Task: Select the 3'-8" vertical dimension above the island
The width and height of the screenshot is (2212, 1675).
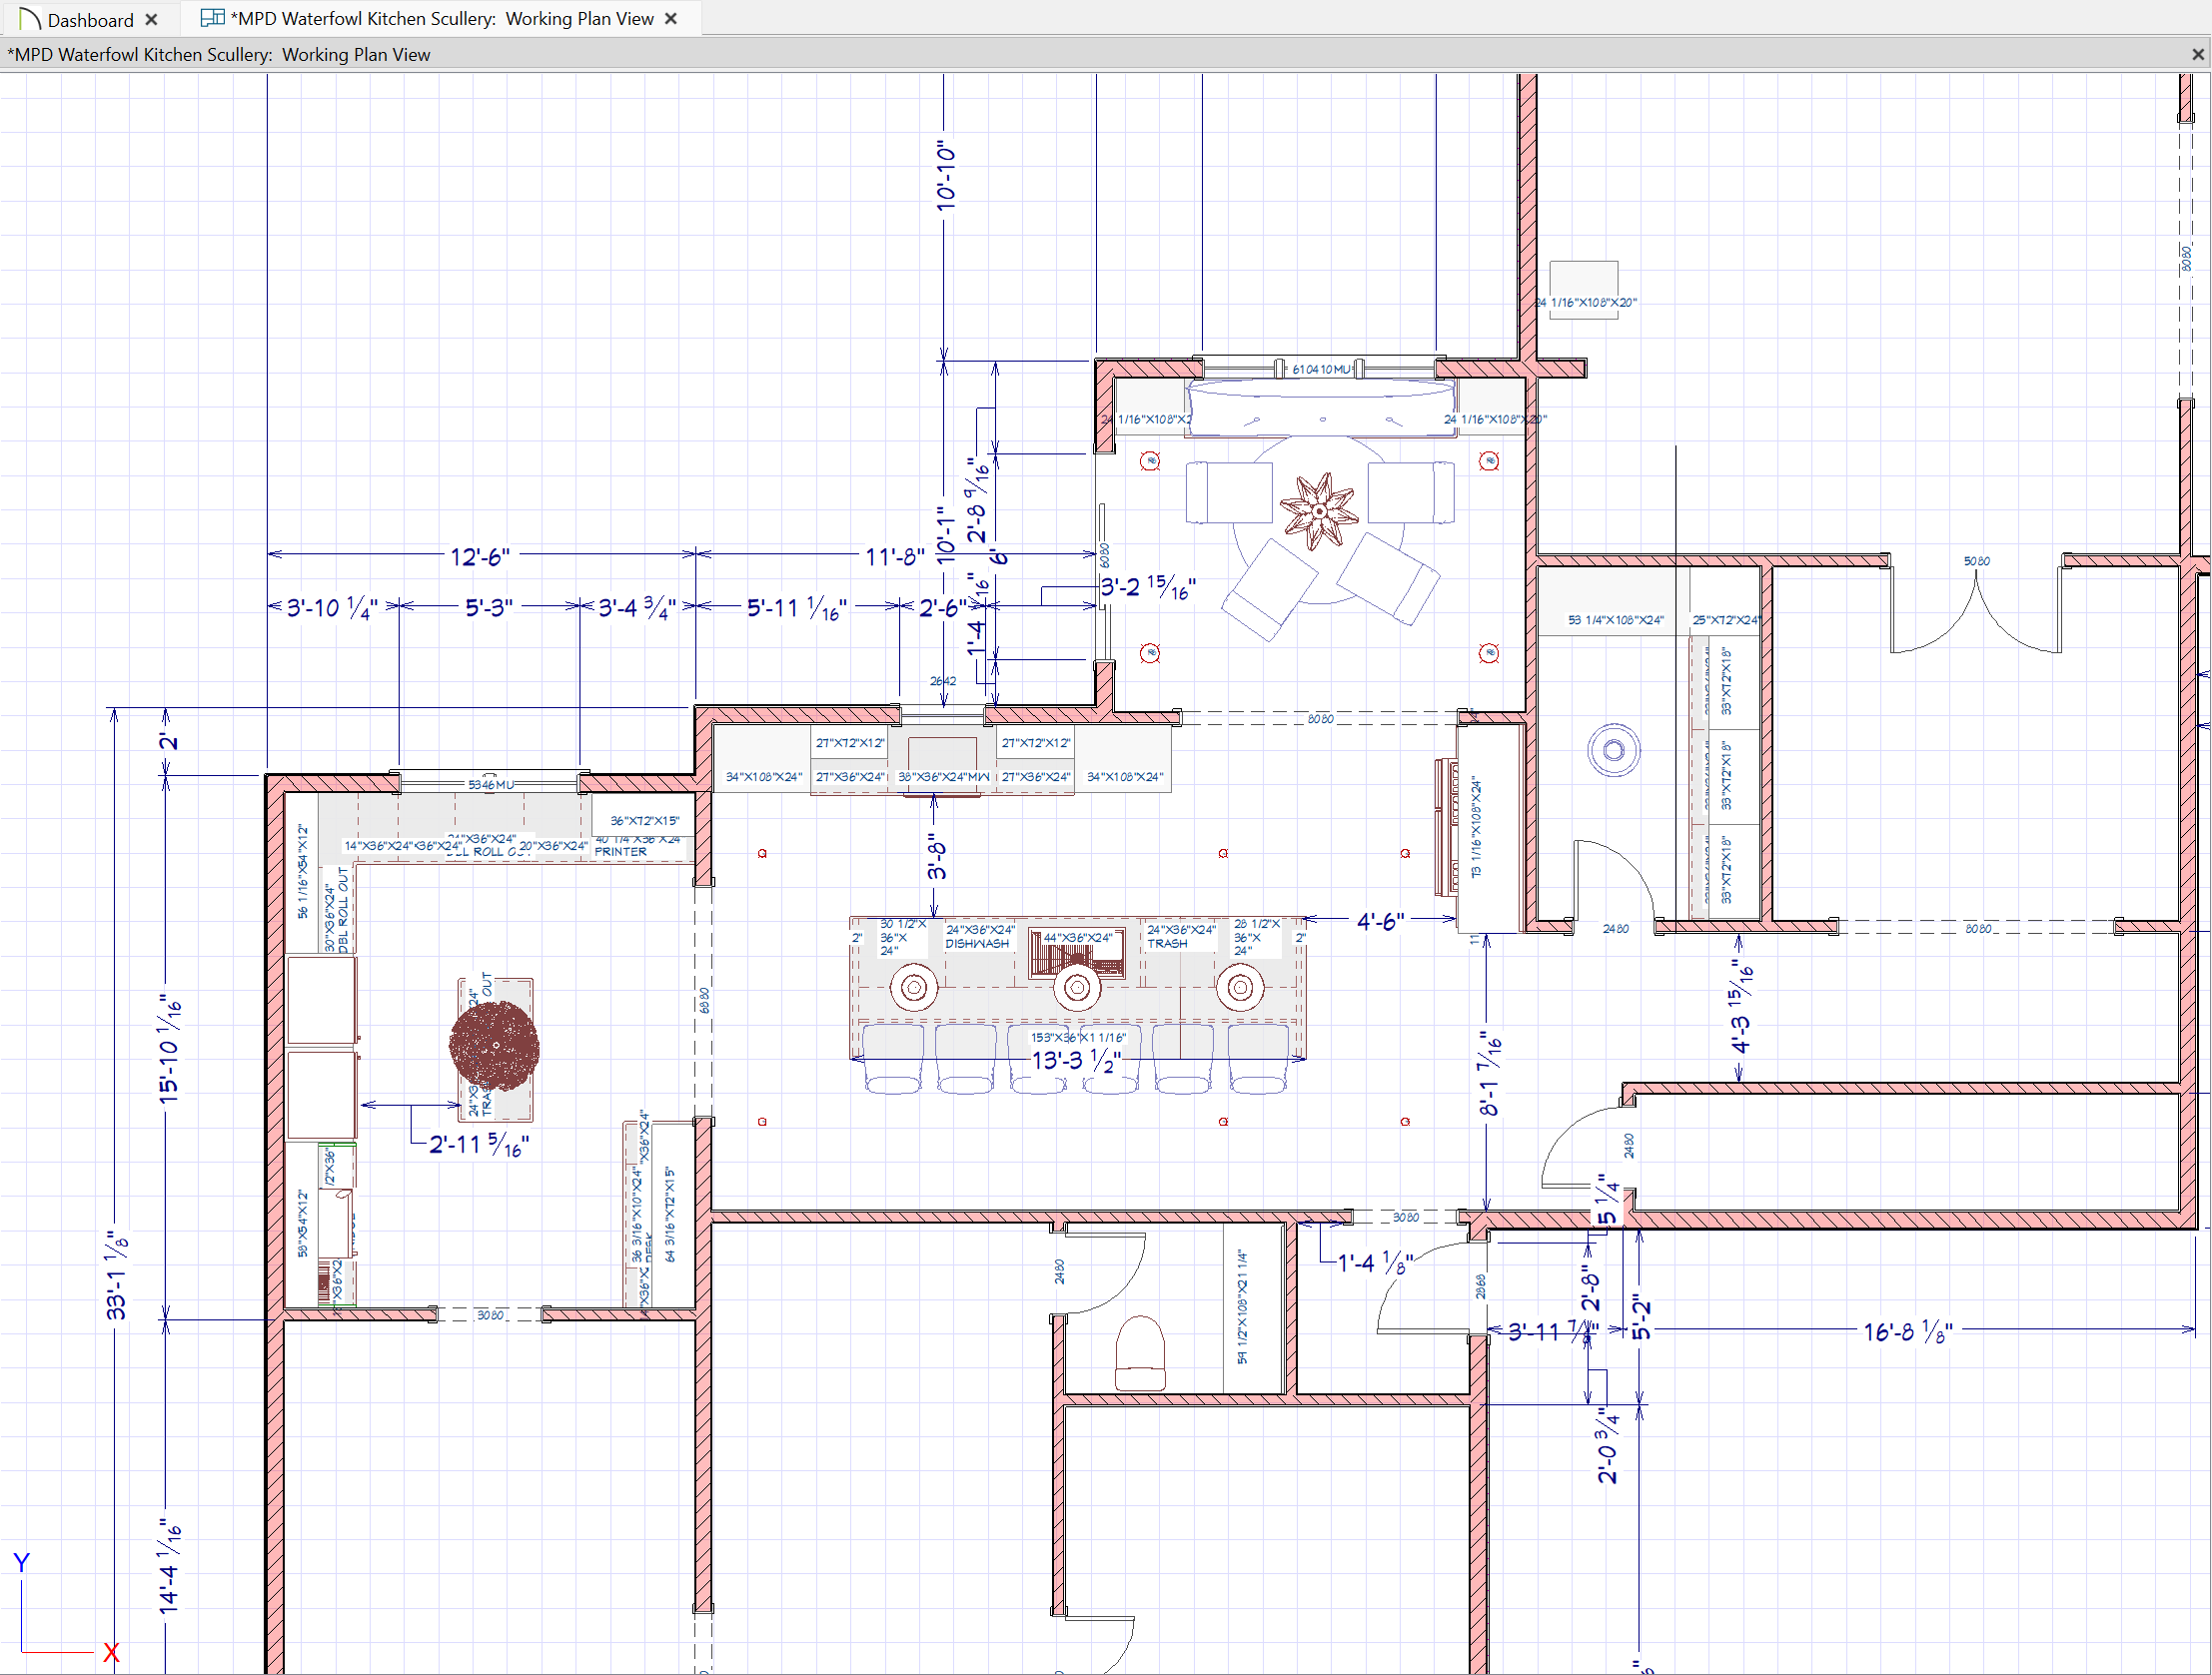Action: click(936, 858)
